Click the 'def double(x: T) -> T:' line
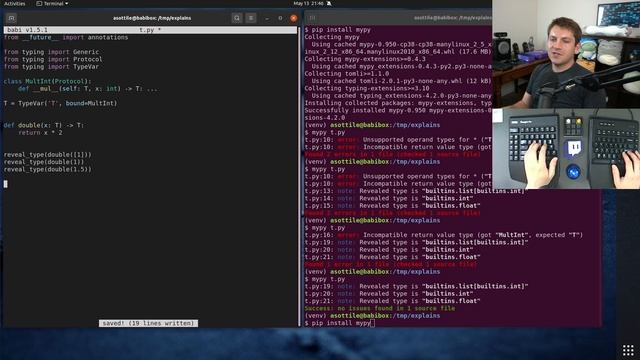Image resolution: width=640 pixels, height=360 pixels. 44,125
